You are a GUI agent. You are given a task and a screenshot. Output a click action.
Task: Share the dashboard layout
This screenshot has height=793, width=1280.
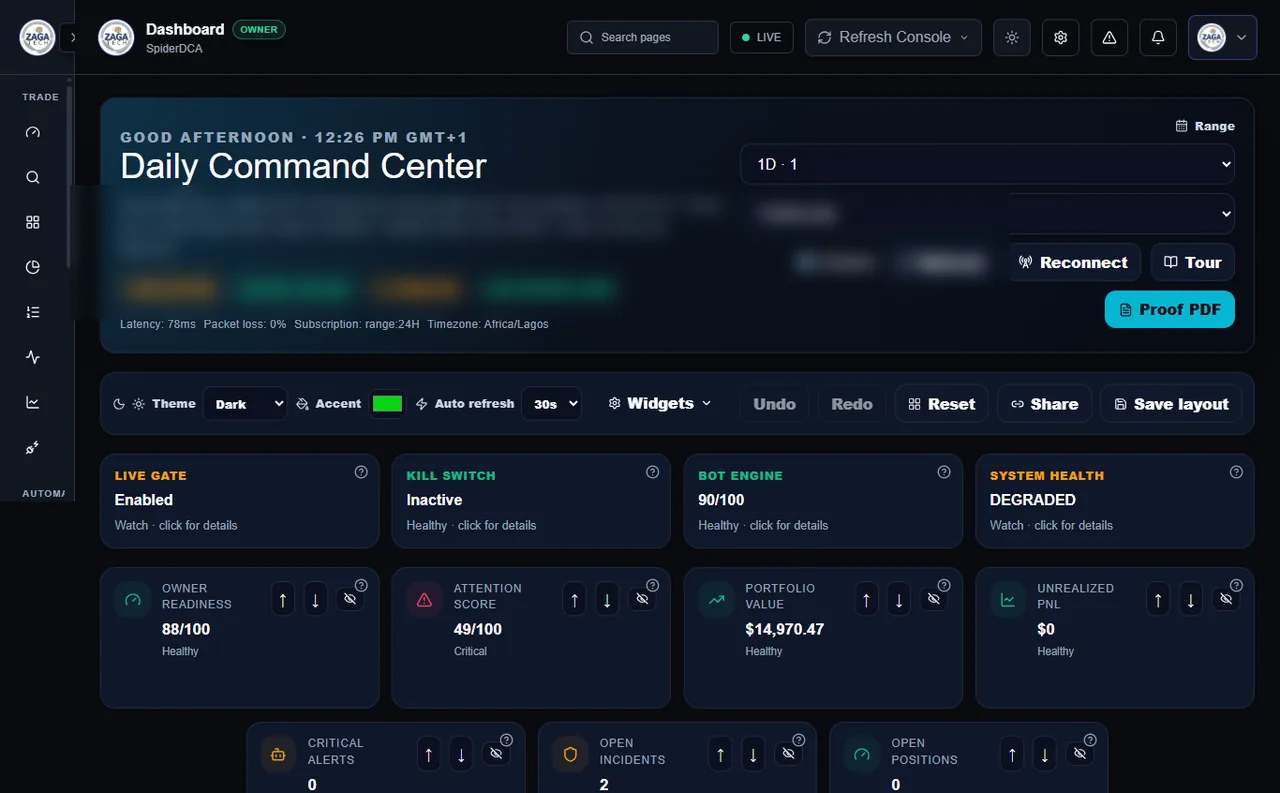coord(1044,404)
